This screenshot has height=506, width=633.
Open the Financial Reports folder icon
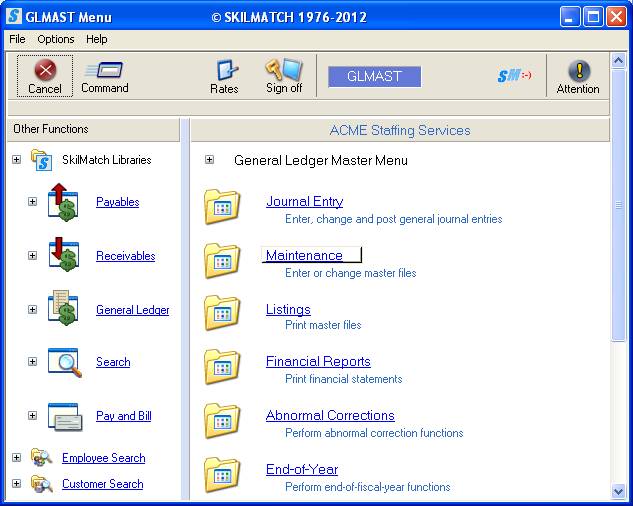(222, 367)
